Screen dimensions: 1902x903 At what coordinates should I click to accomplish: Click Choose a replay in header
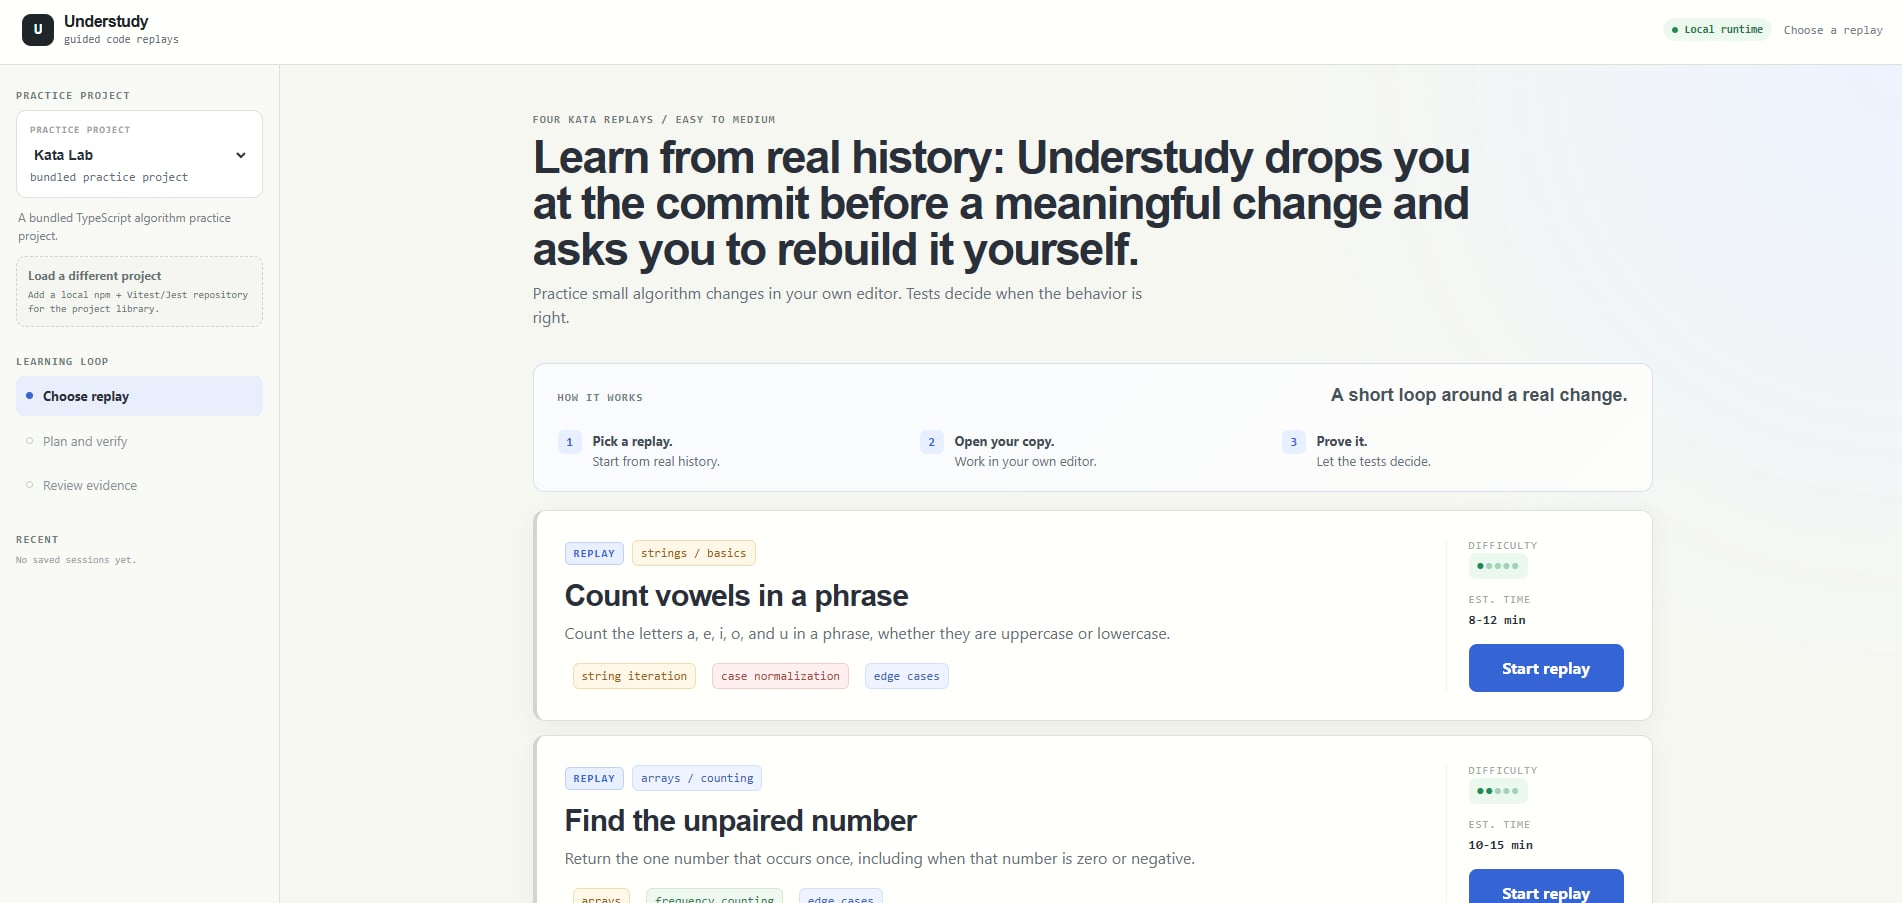(x=1833, y=30)
